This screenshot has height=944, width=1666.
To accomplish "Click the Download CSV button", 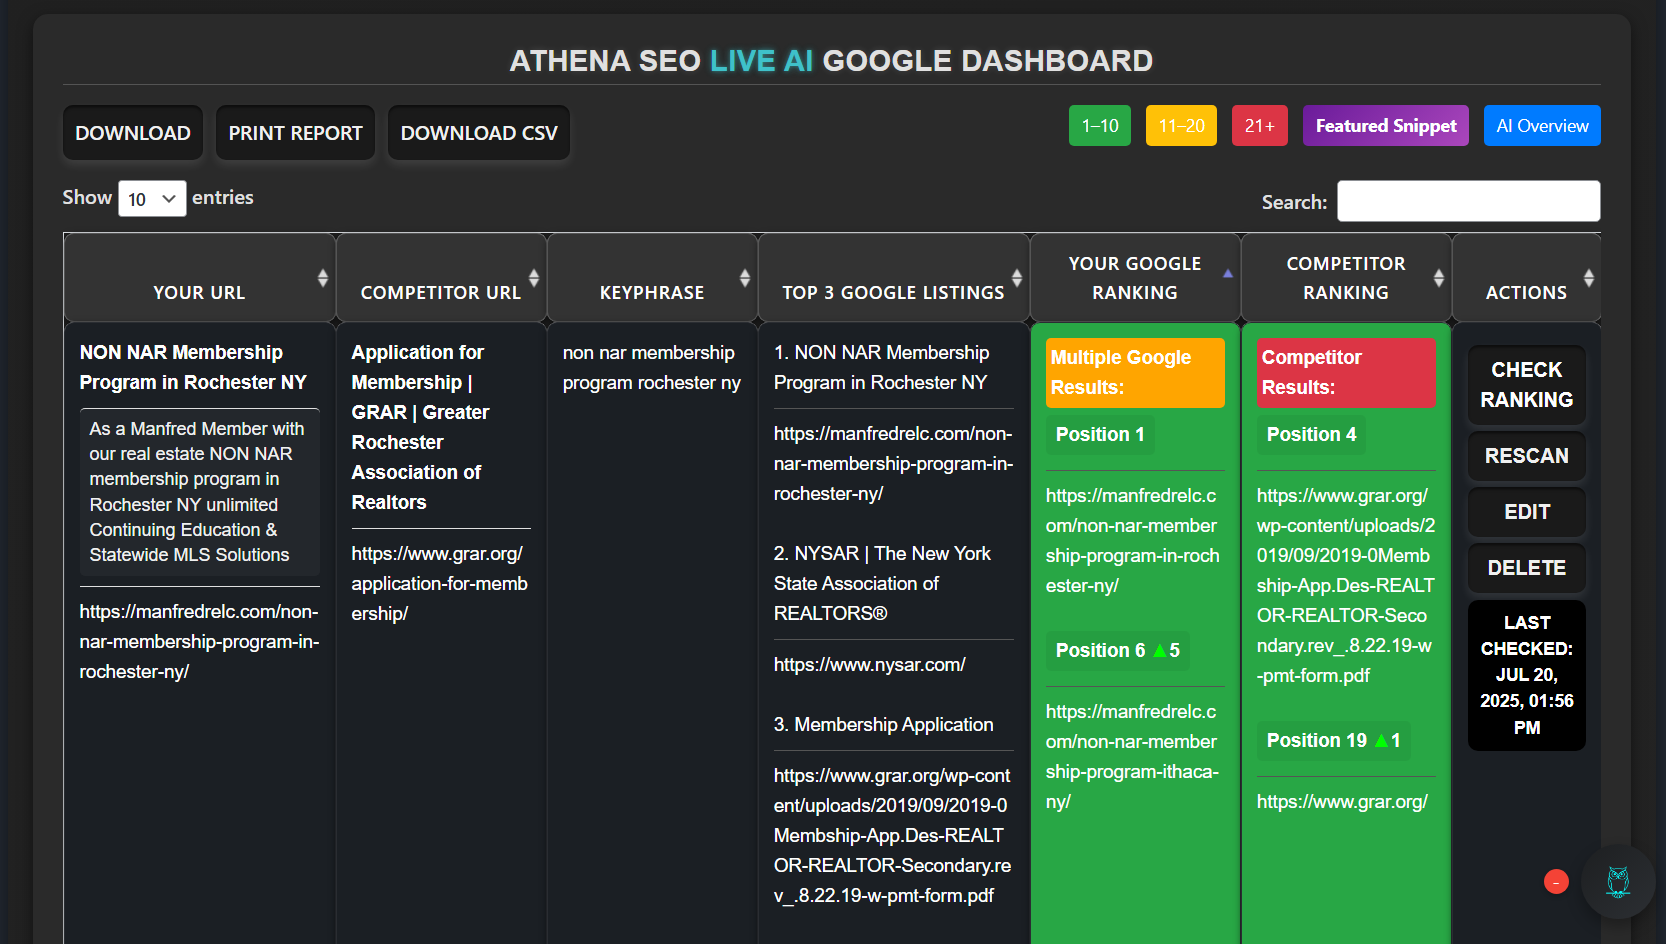I will click(x=479, y=133).
